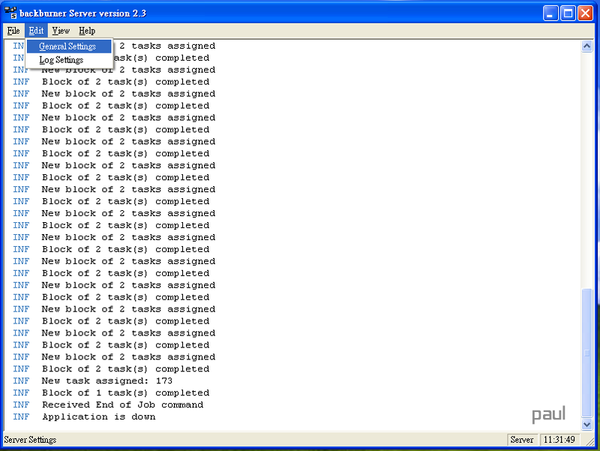The height and width of the screenshot is (451, 600).
Task: Click the 11:31:49 clock in status bar
Action: pos(559,440)
